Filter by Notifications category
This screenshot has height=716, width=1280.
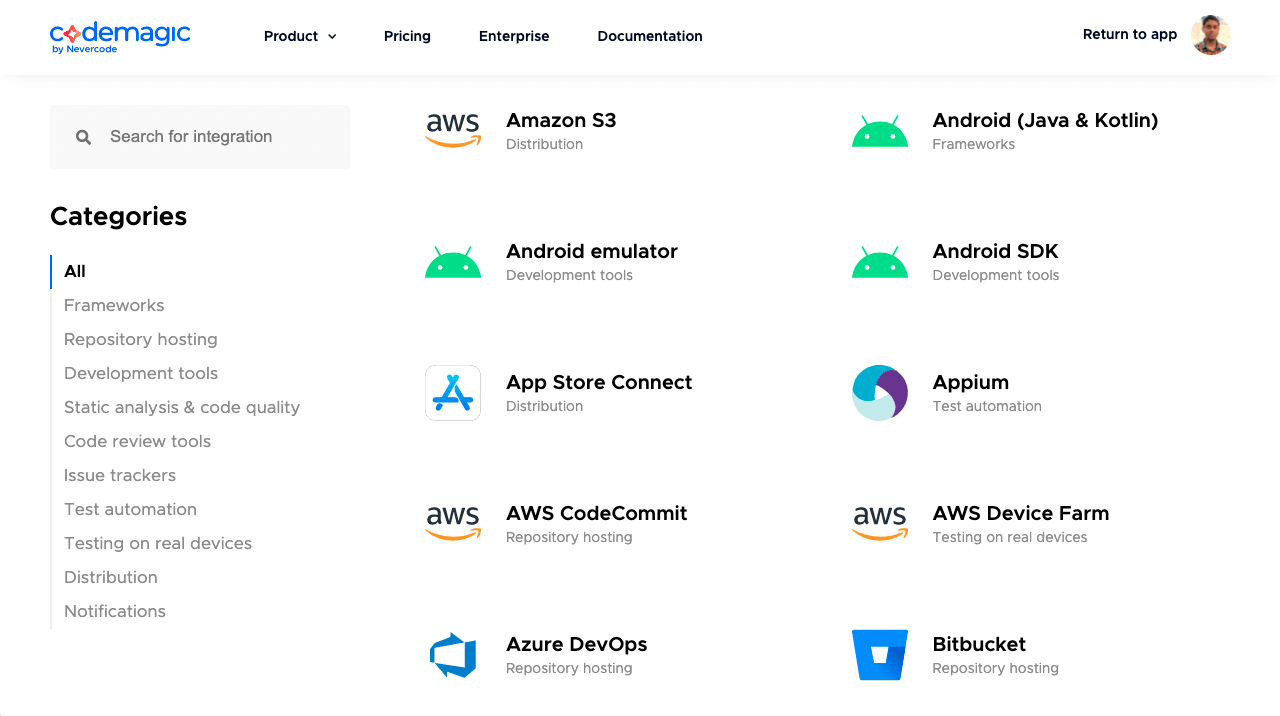[115, 611]
